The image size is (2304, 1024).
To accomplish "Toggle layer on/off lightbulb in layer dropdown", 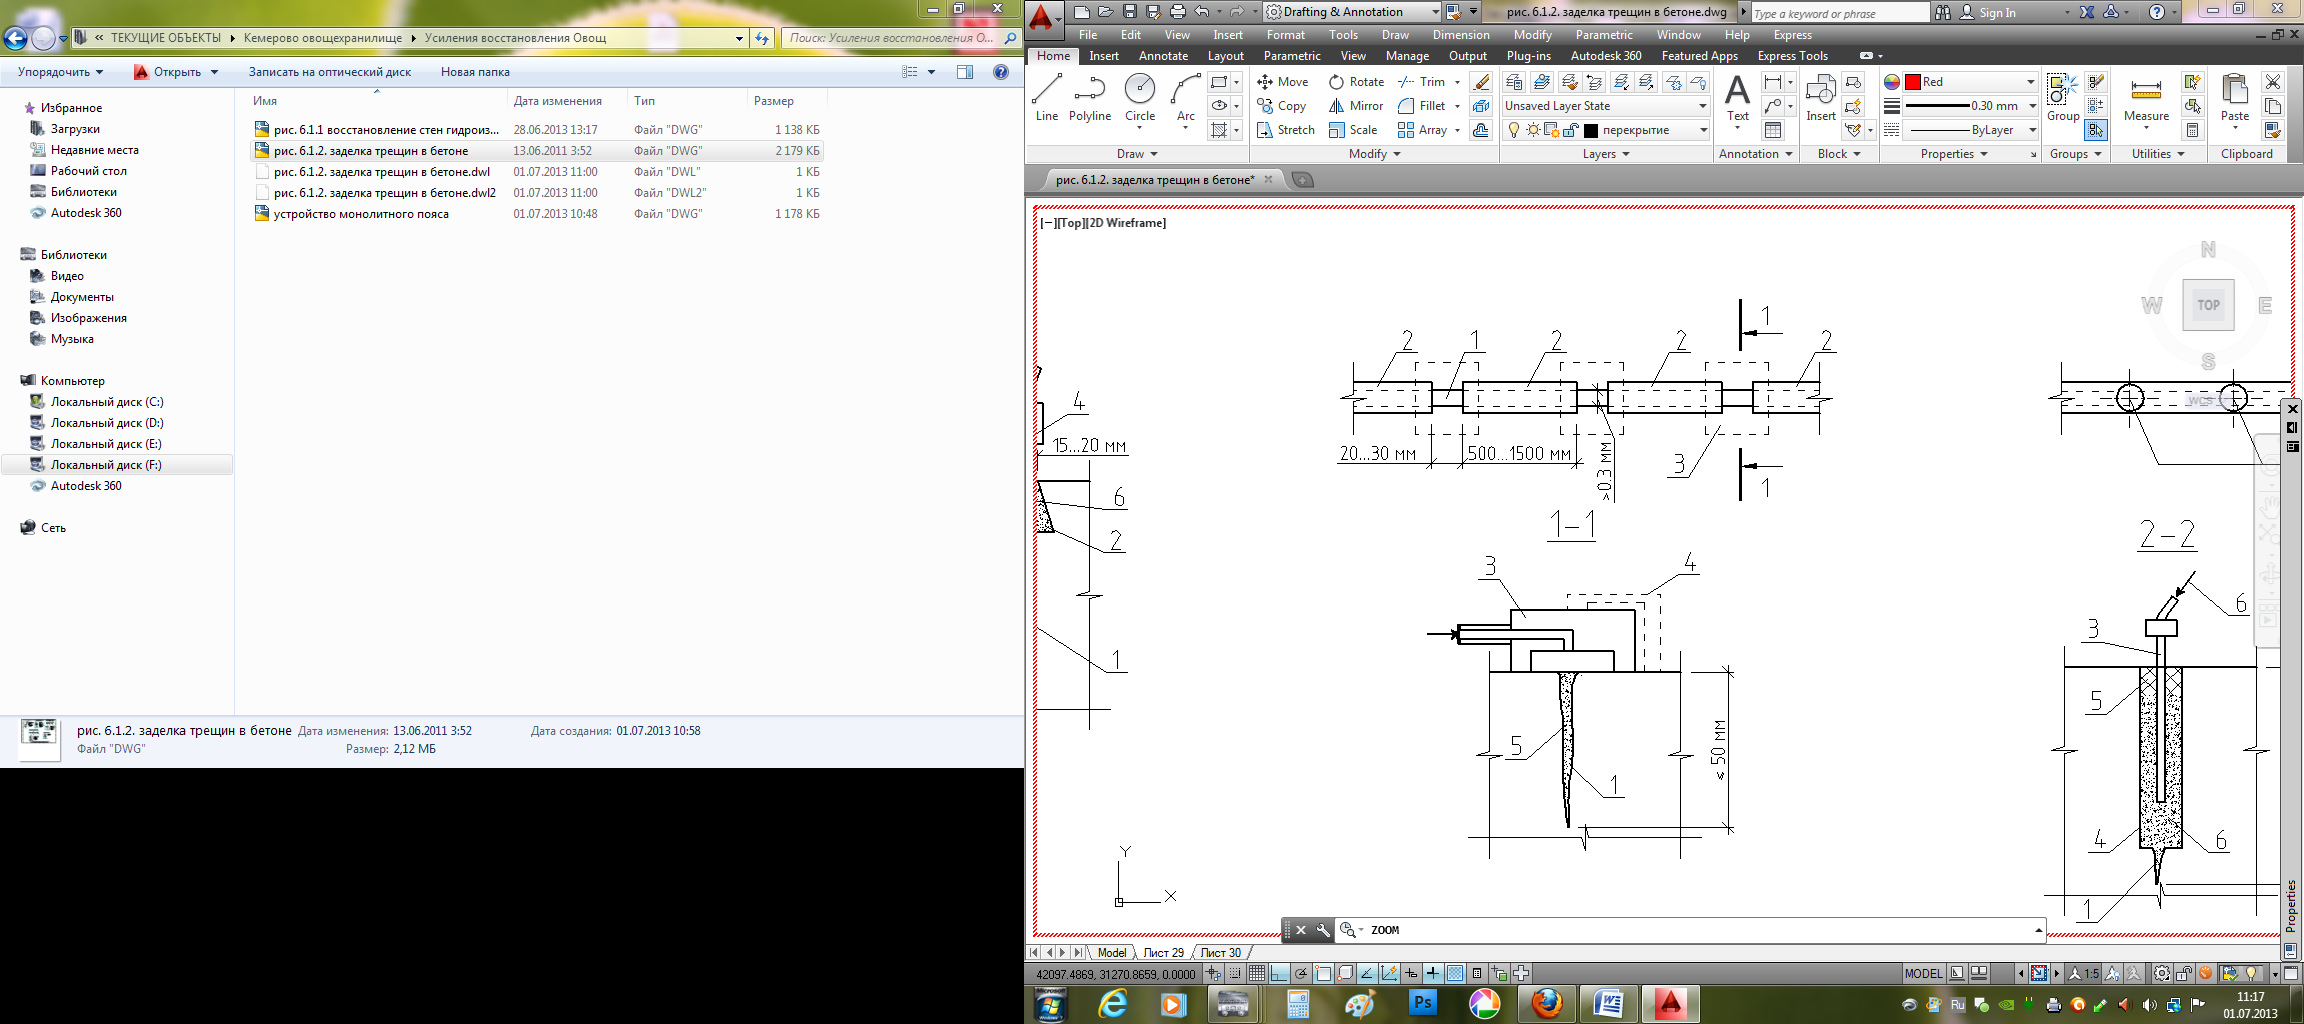I will coord(1513,130).
